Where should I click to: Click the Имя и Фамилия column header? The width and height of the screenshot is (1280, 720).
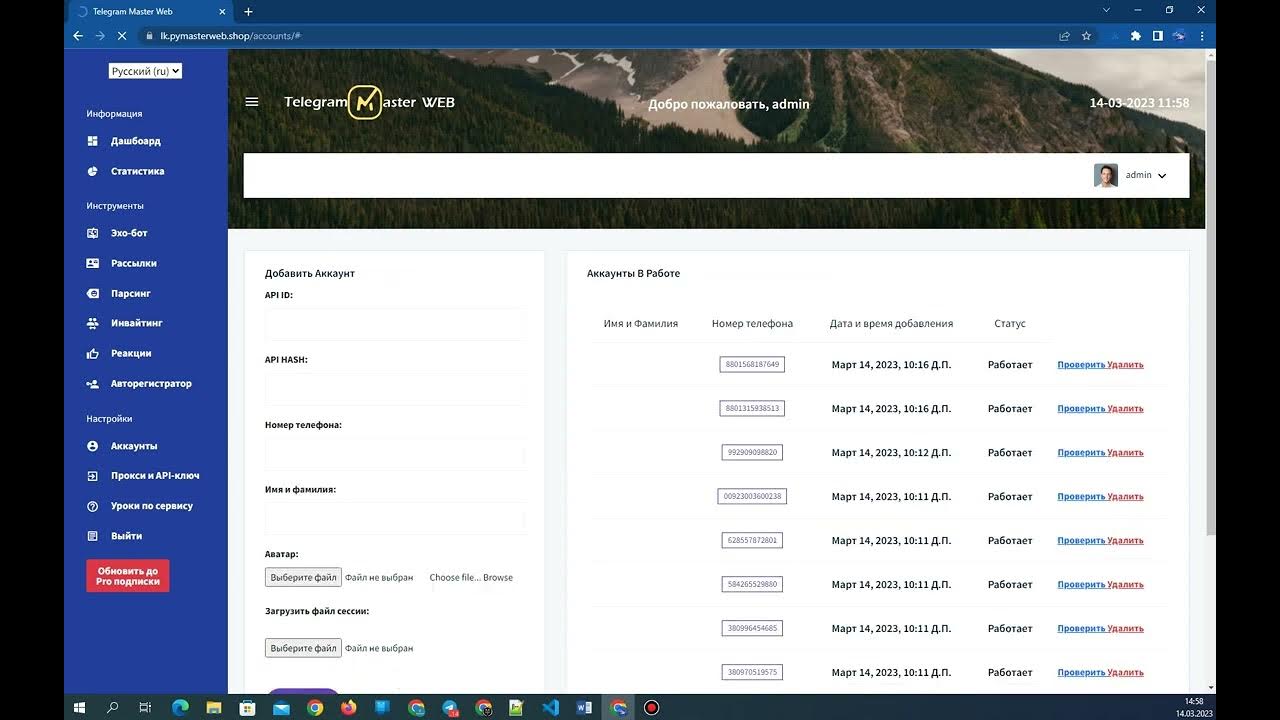coord(641,323)
